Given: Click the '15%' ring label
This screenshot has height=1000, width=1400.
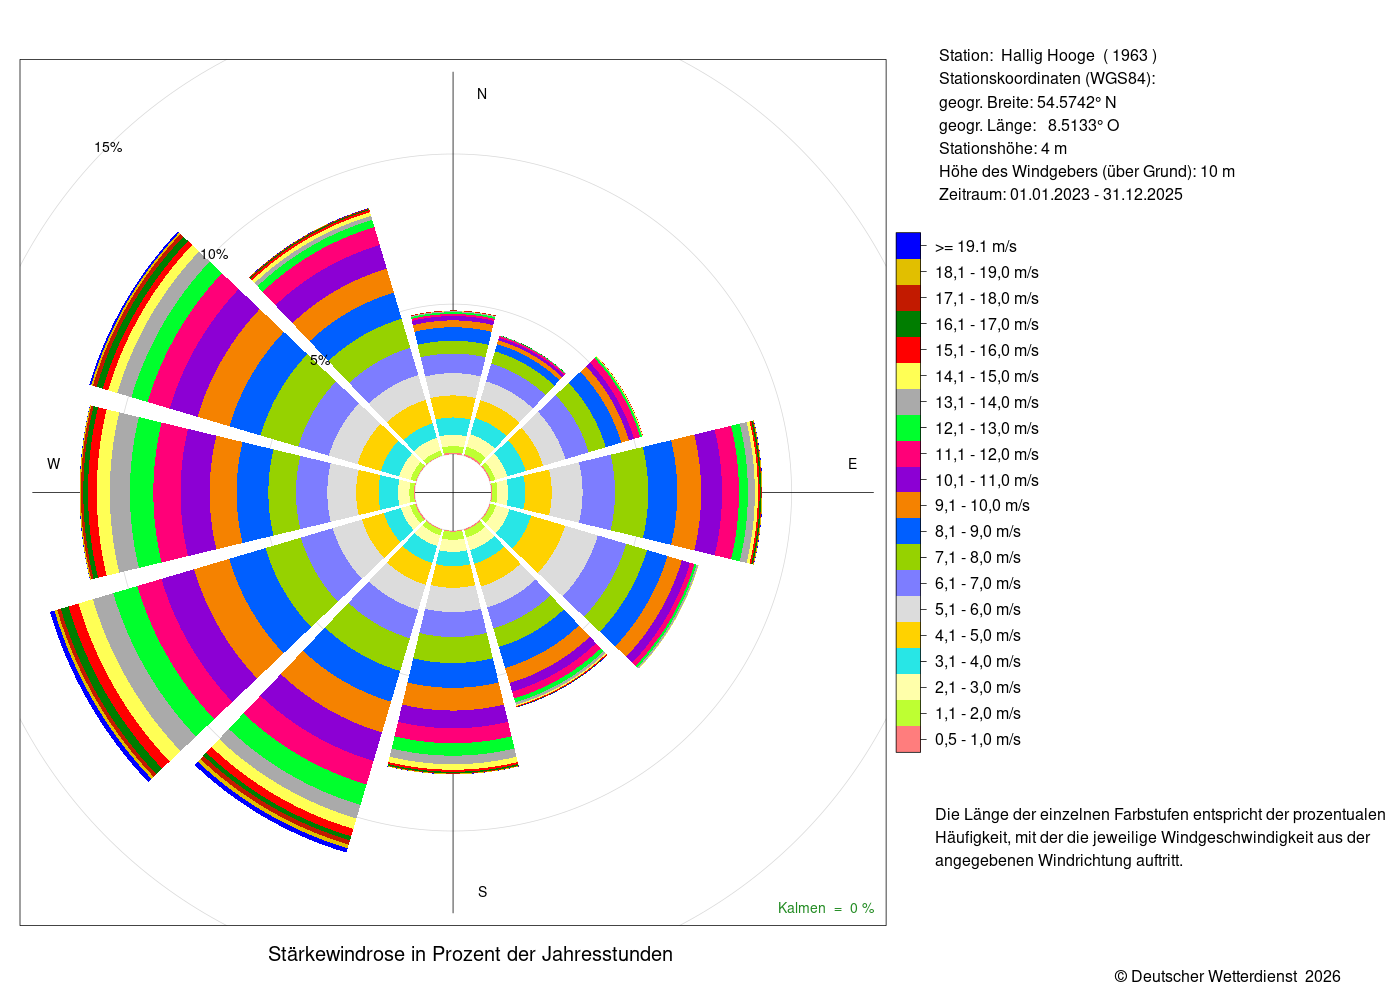Looking at the screenshot, I should pos(108,148).
